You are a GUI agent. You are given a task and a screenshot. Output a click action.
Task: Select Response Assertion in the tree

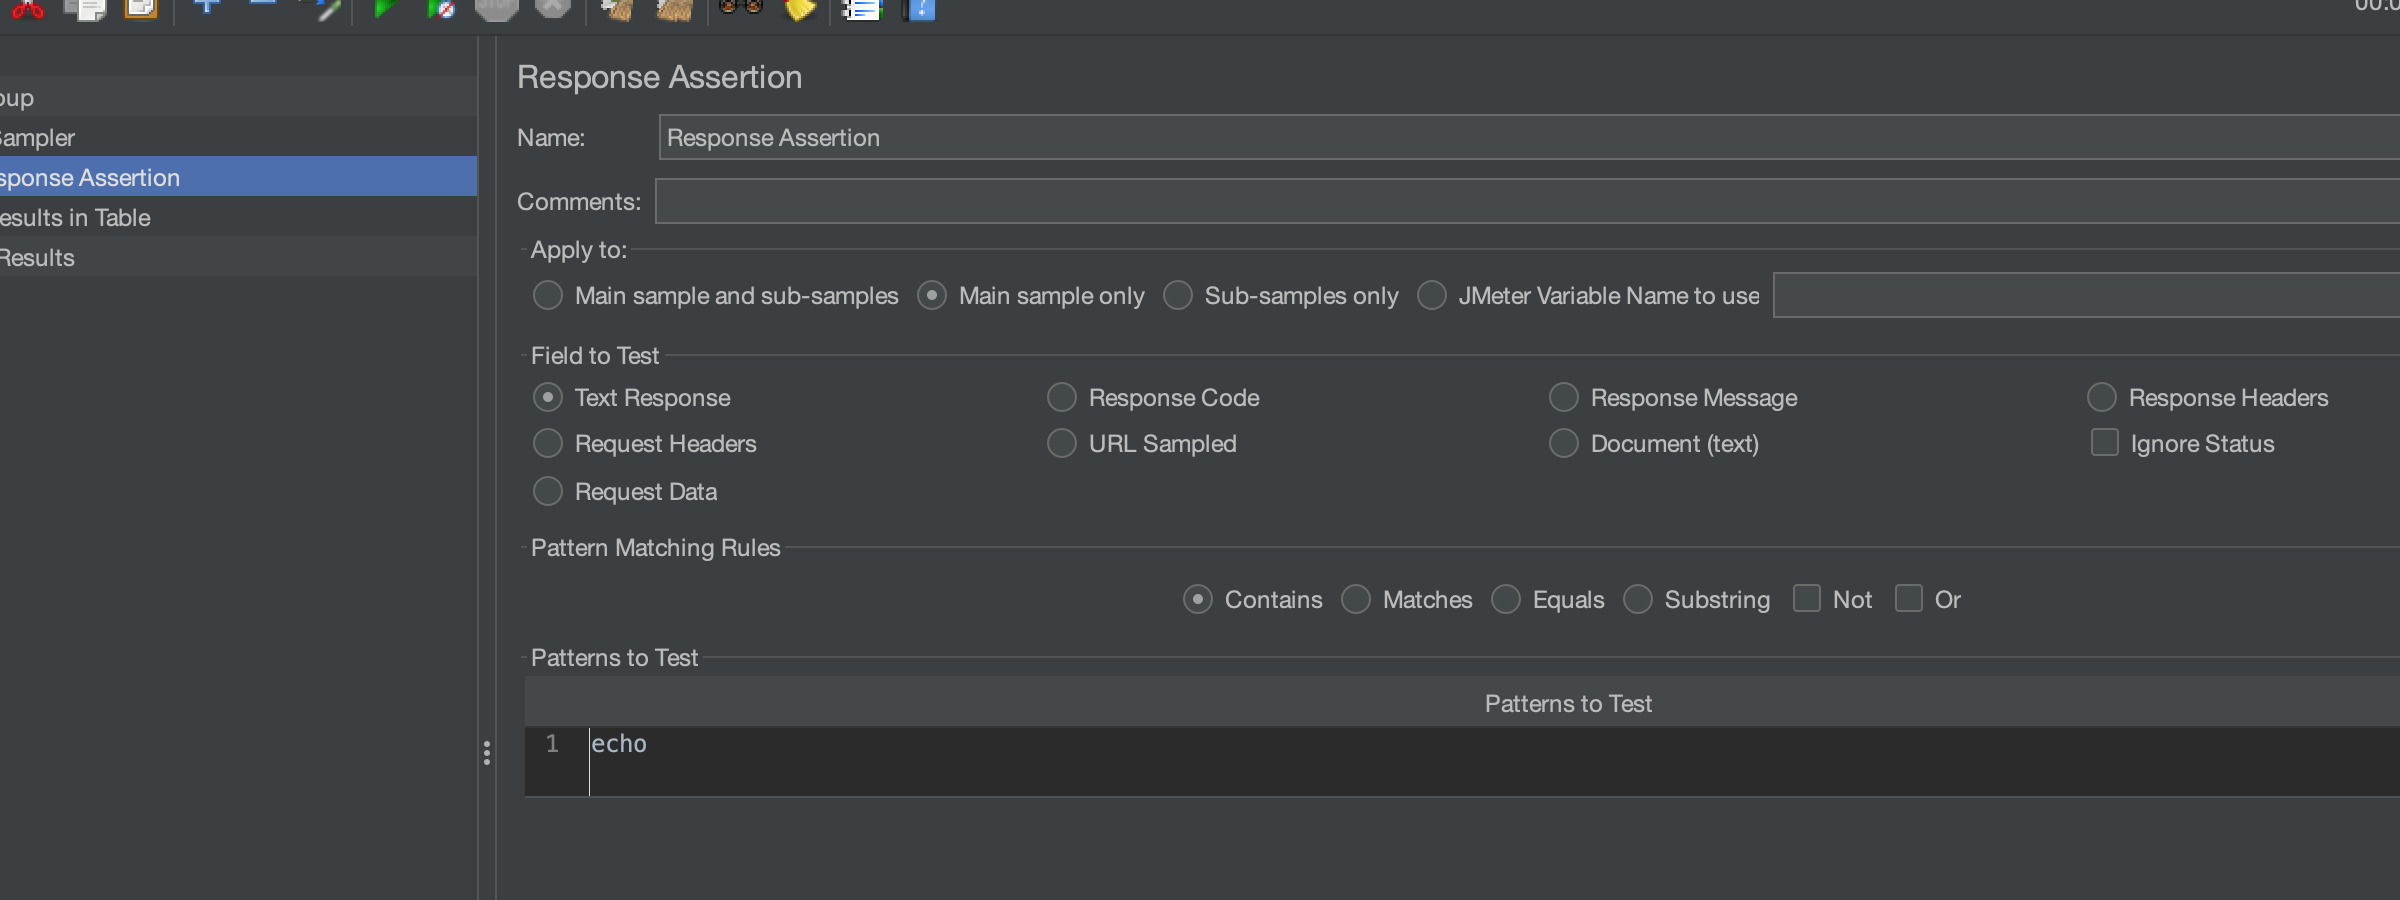(x=238, y=177)
